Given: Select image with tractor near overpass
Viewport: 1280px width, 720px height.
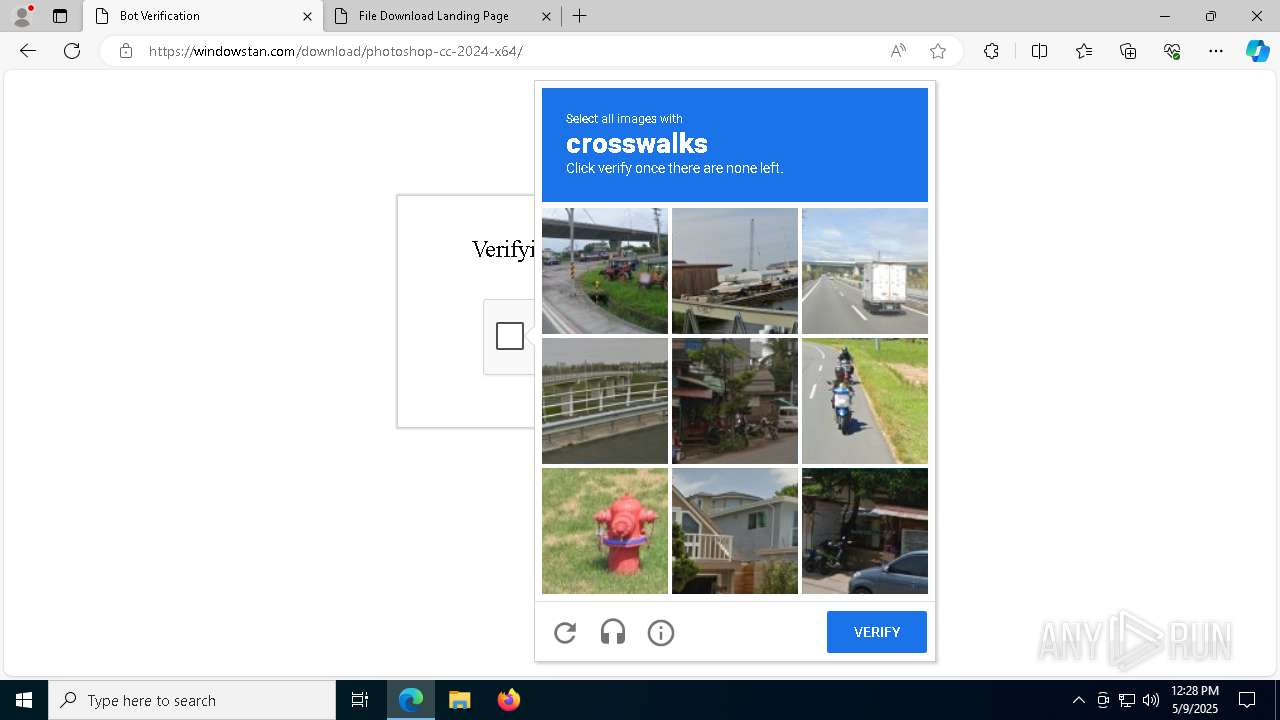Looking at the screenshot, I should point(605,271).
